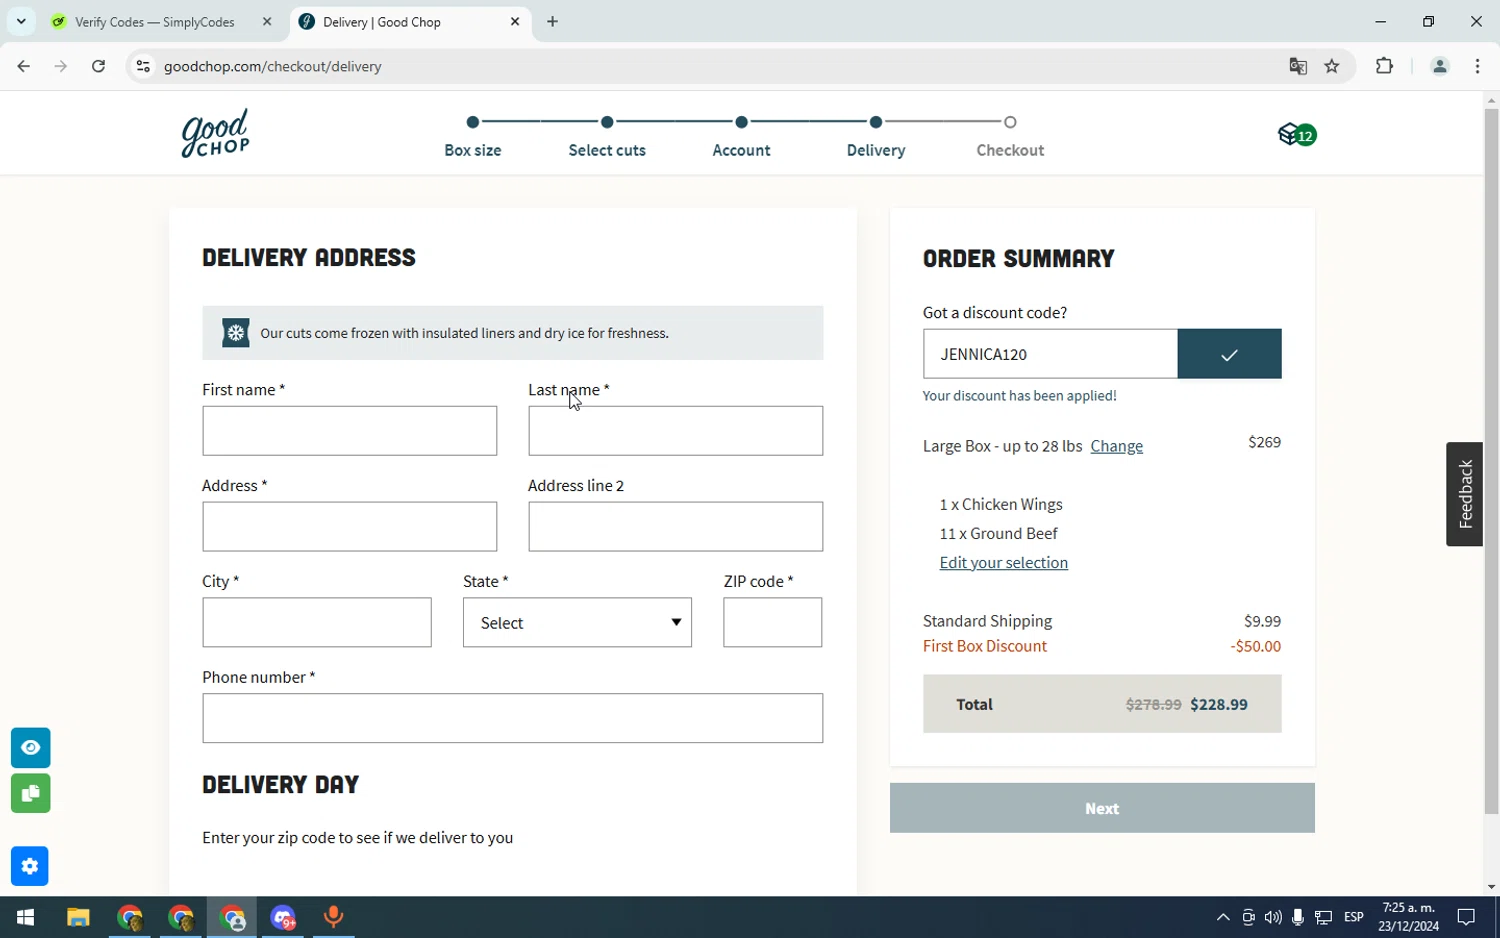Click the First Box Discount line
The width and height of the screenshot is (1500, 938).
point(1101,646)
